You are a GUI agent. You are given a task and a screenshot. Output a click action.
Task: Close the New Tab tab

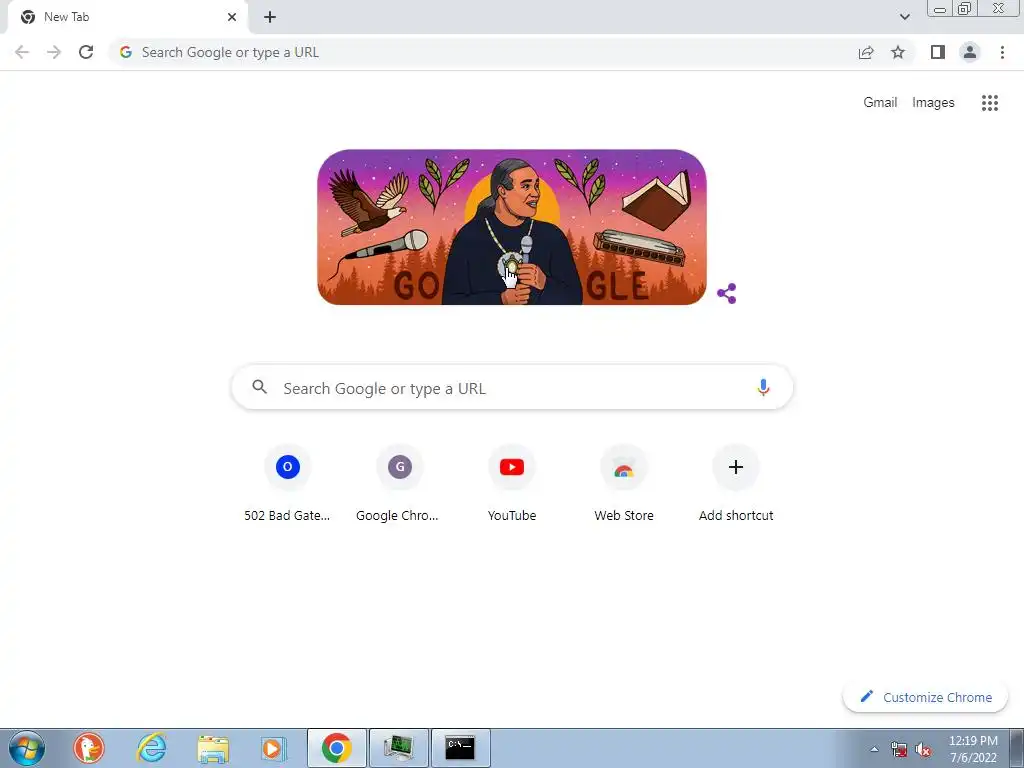point(232,17)
